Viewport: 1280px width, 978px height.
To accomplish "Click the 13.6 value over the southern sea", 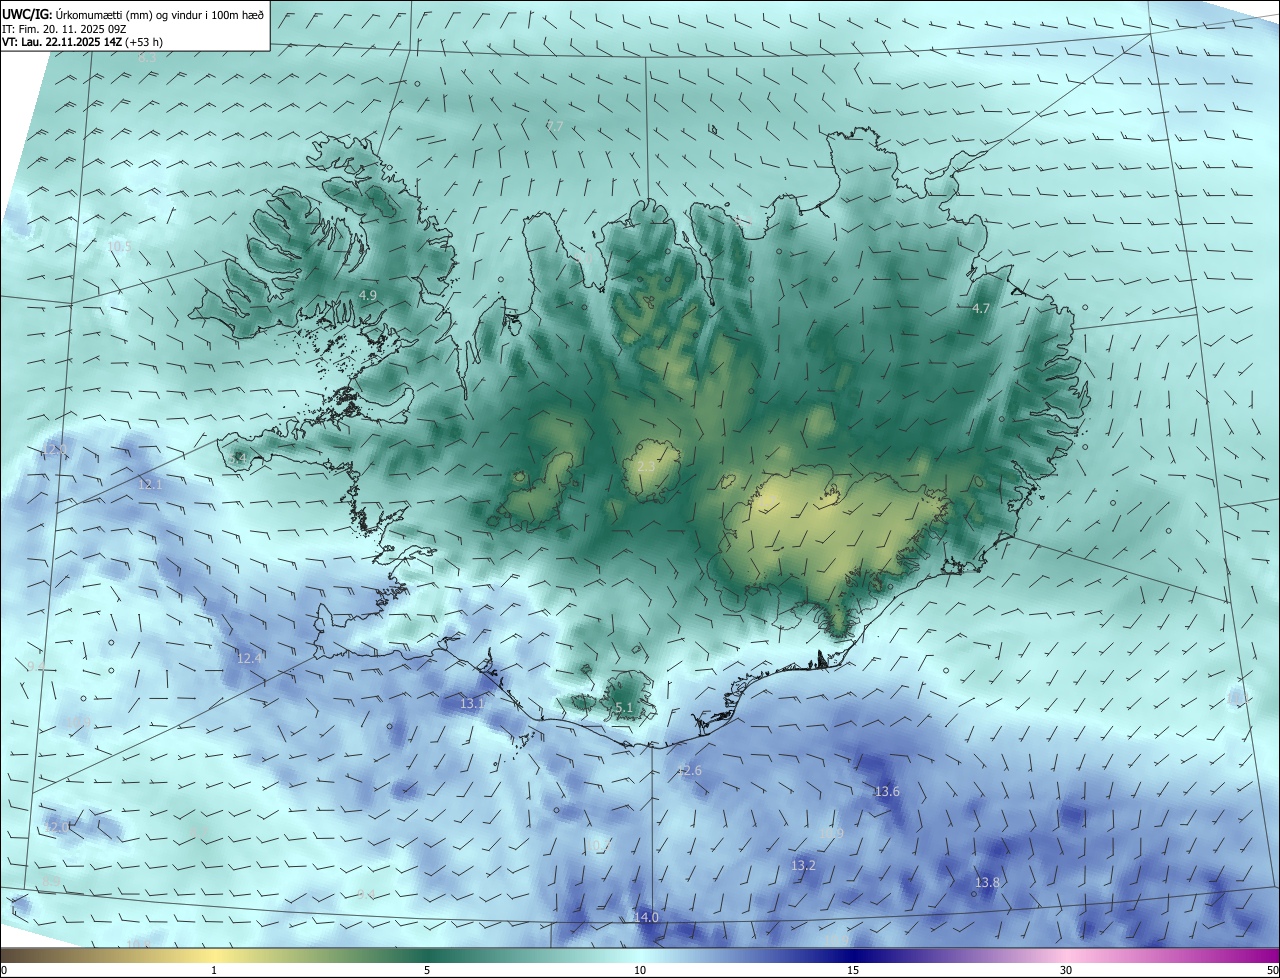I will coord(887,792).
